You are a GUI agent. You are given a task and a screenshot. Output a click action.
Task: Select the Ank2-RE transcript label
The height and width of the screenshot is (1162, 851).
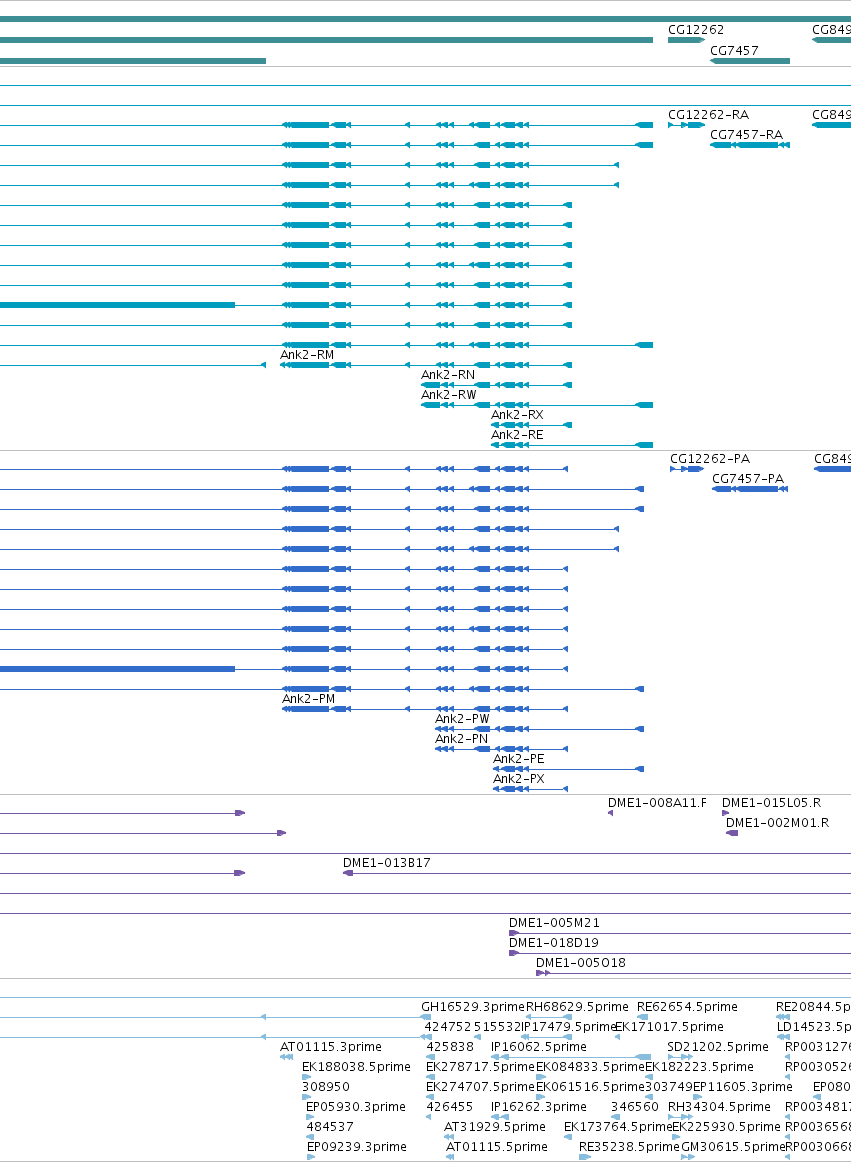[x=517, y=434]
